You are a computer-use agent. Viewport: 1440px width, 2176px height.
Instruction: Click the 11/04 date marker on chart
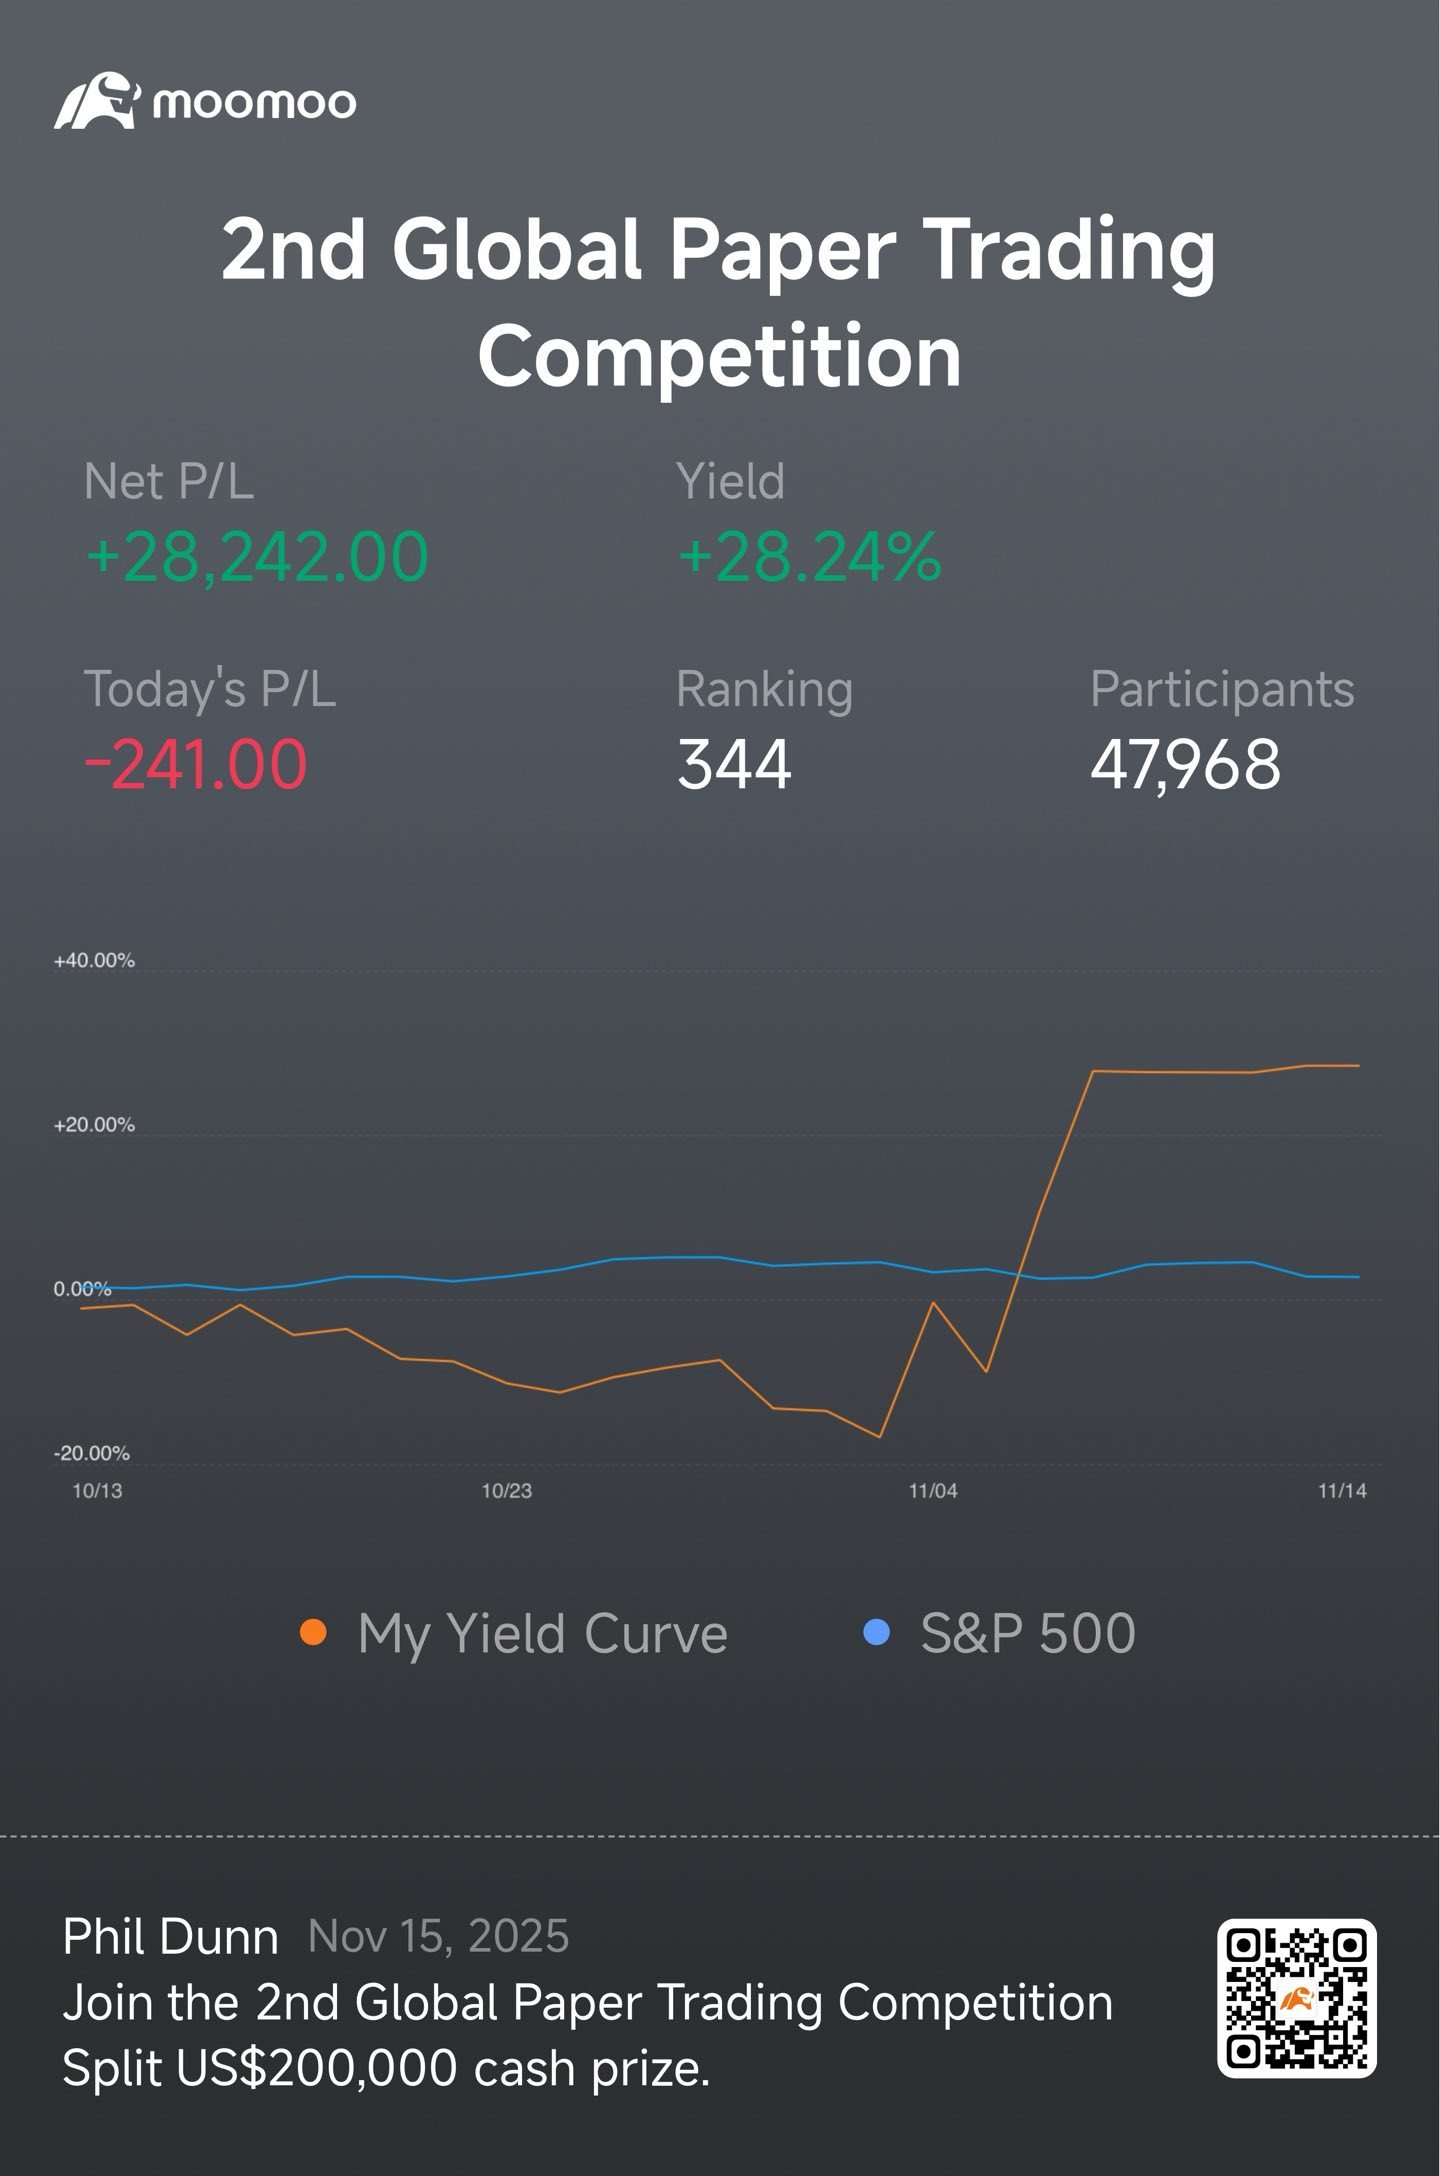[x=933, y=1491]
